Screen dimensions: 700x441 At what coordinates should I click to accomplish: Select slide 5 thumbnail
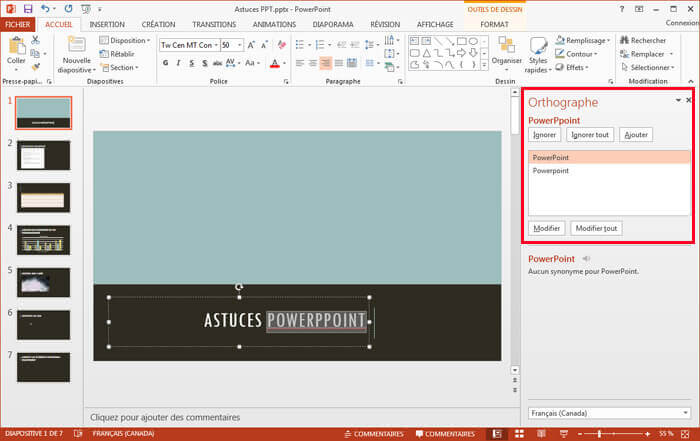point(43,283)
